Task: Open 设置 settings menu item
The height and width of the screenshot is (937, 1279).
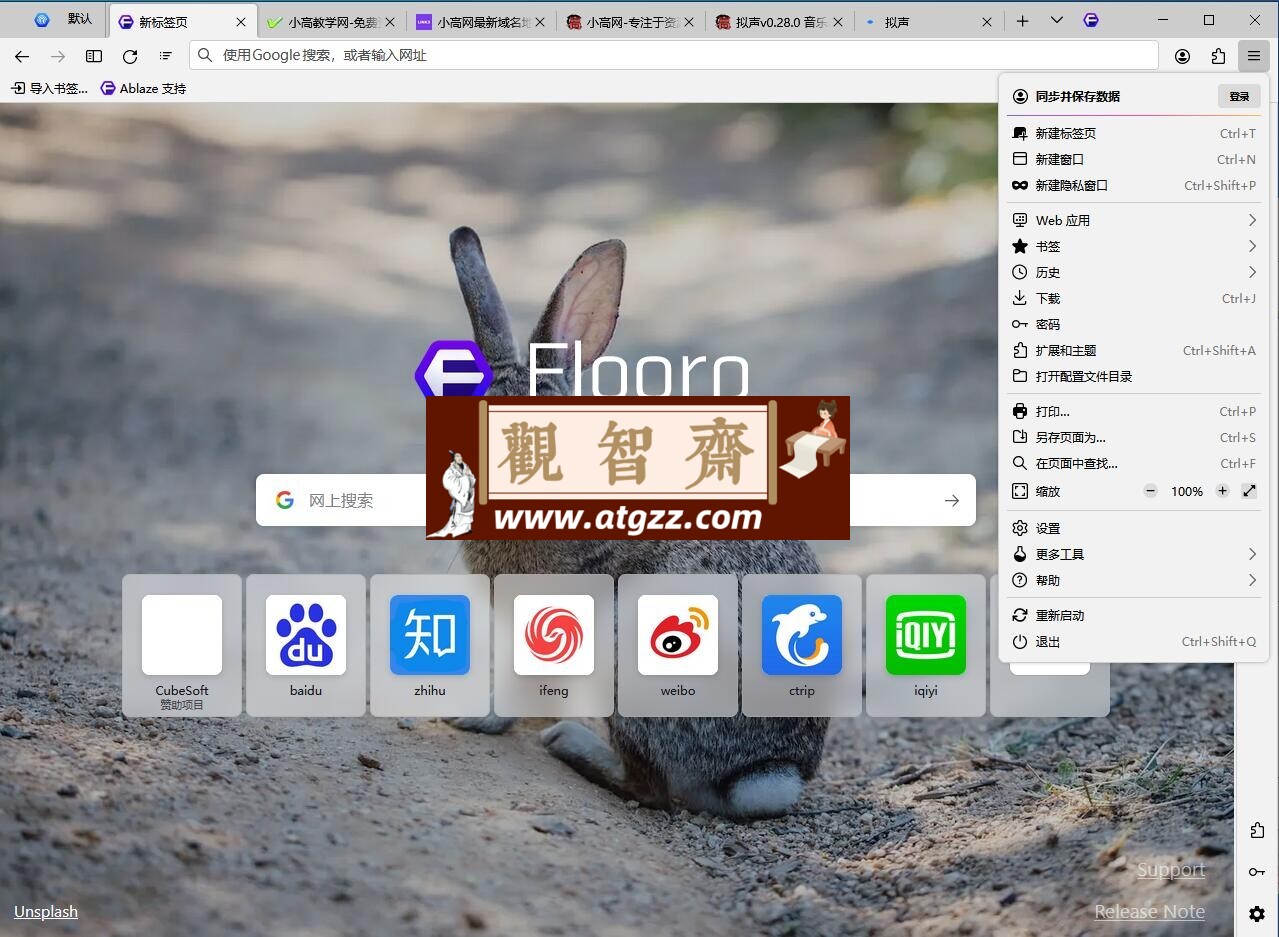Action: coord(1134,528)
